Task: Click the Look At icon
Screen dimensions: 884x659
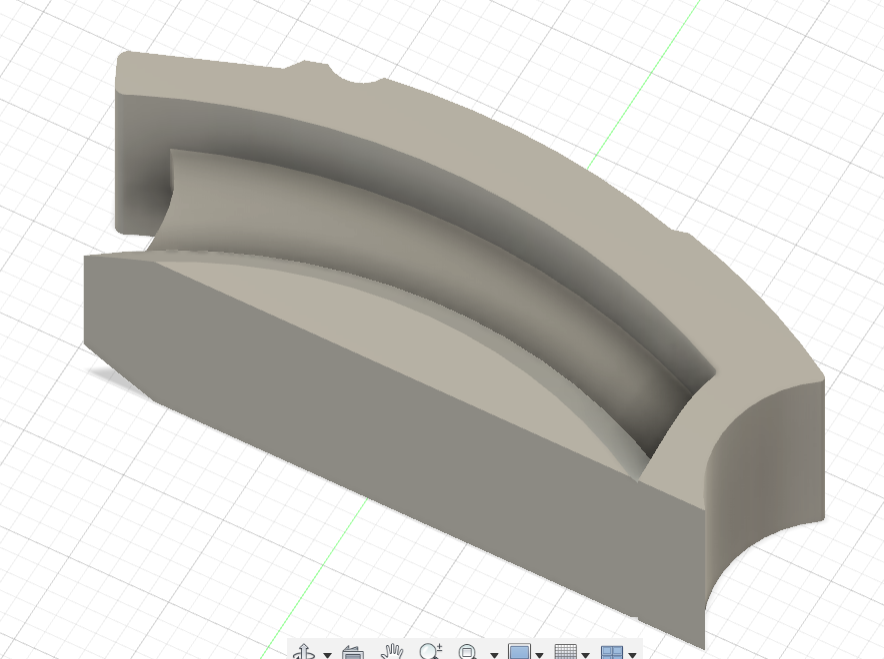Action: tap(353, 653)
